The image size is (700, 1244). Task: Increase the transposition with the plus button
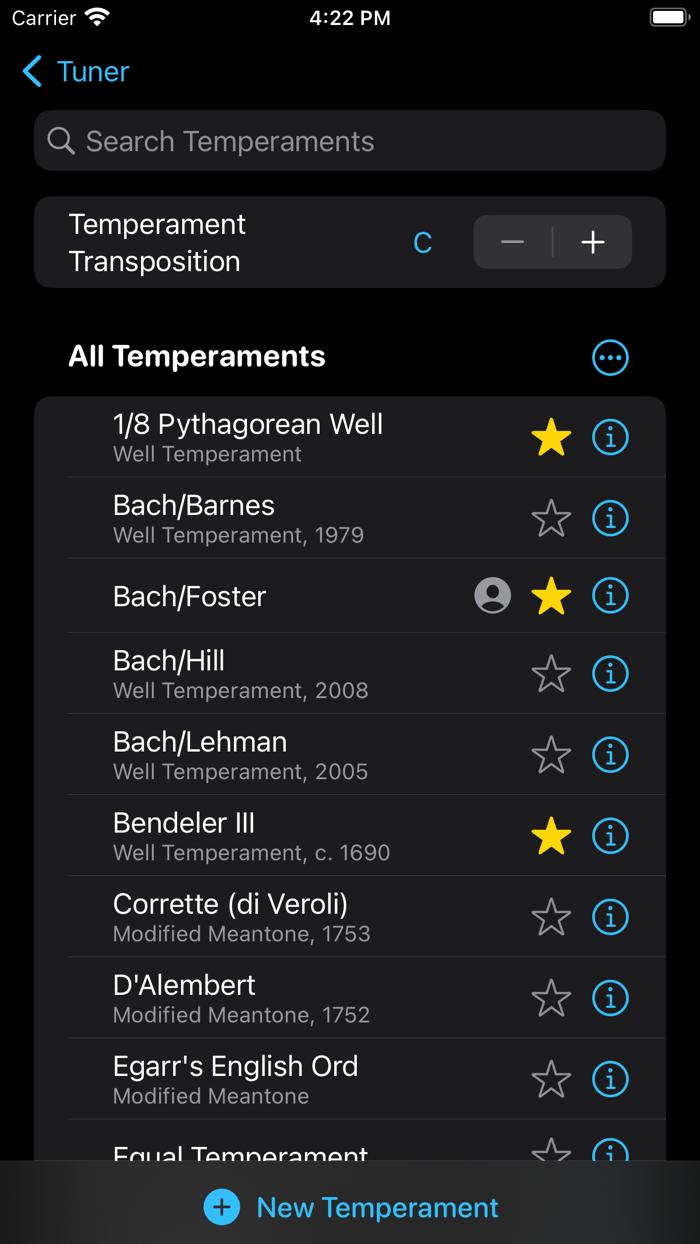(592, 242)
